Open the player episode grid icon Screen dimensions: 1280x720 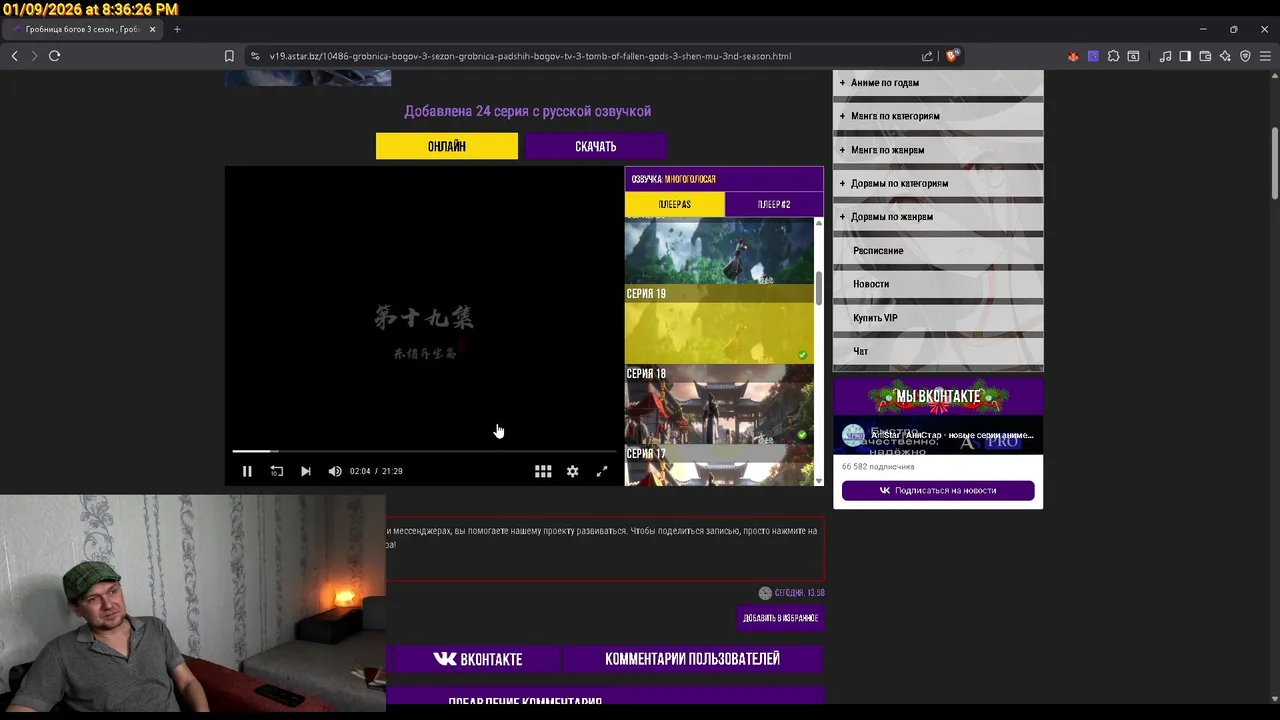click(x=543, y=471)
